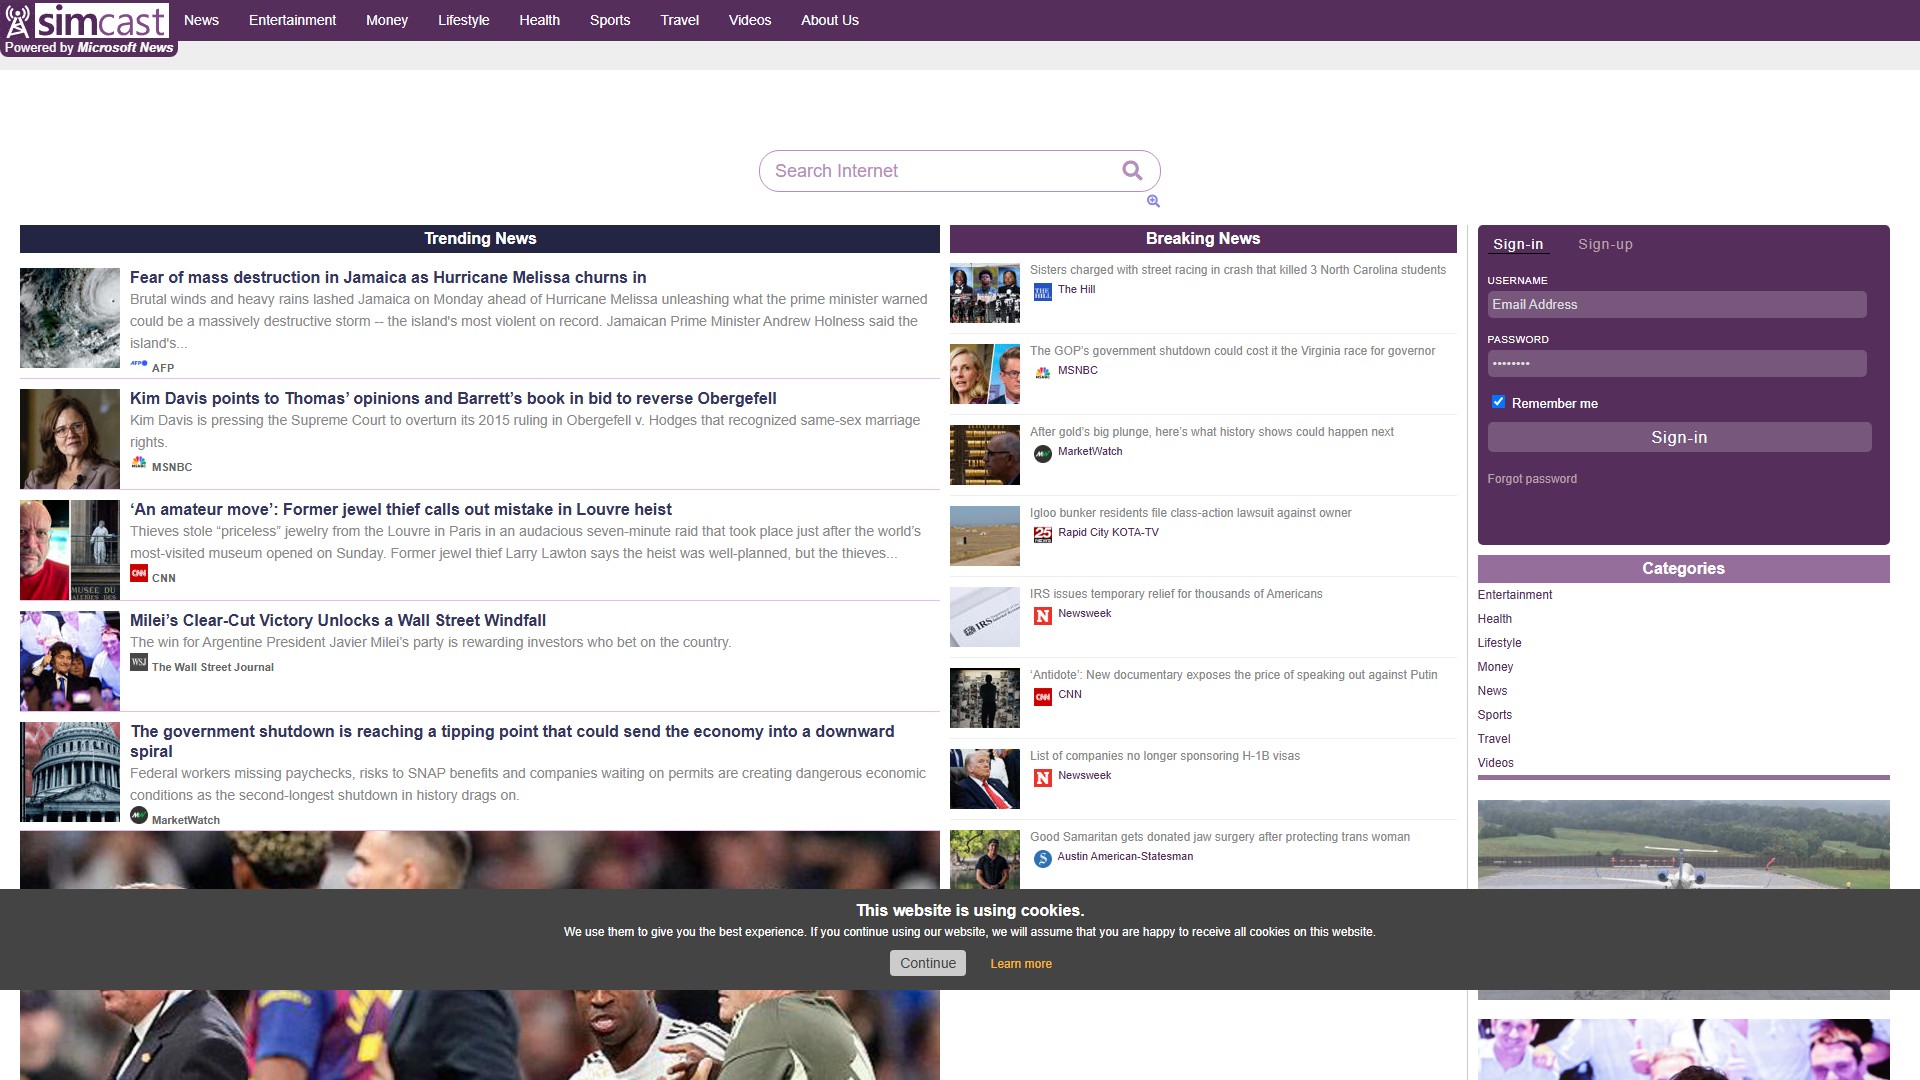Click the small zoom icon below search
The height and width of the screenshot is (1080, 1920).
tap(1153, 201)
